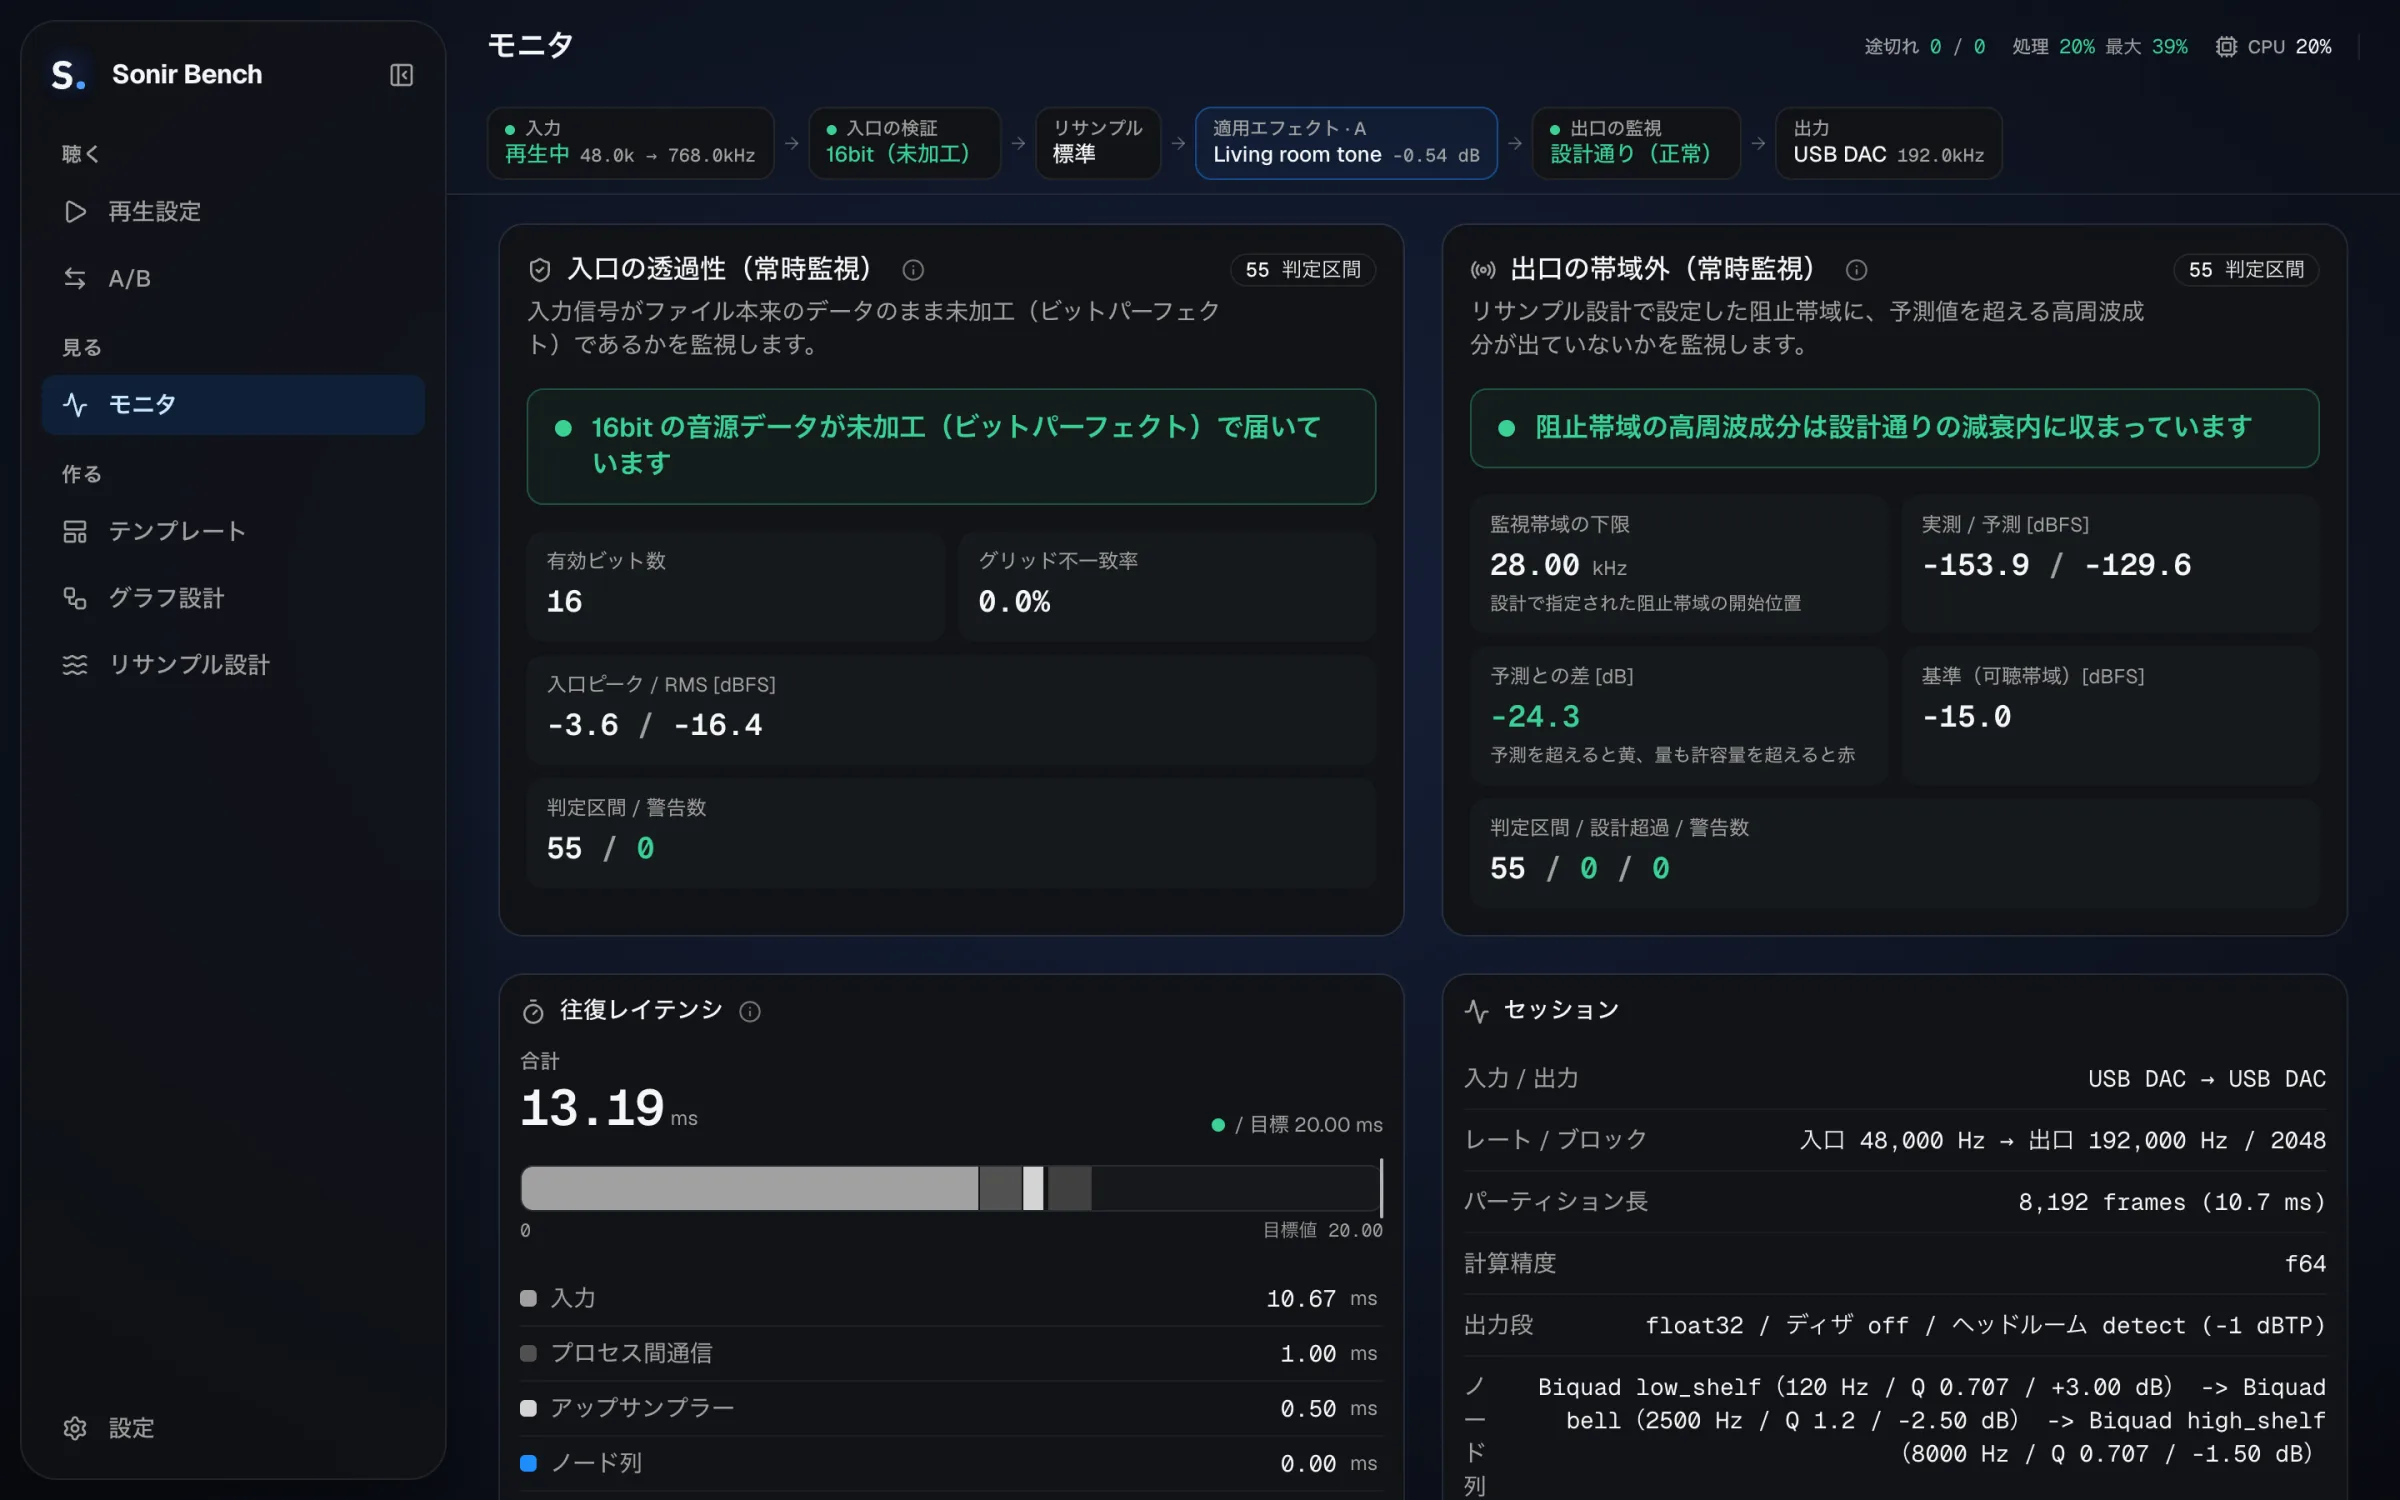Click the アップサンプラー legend white swatch

coord(529,1408)
